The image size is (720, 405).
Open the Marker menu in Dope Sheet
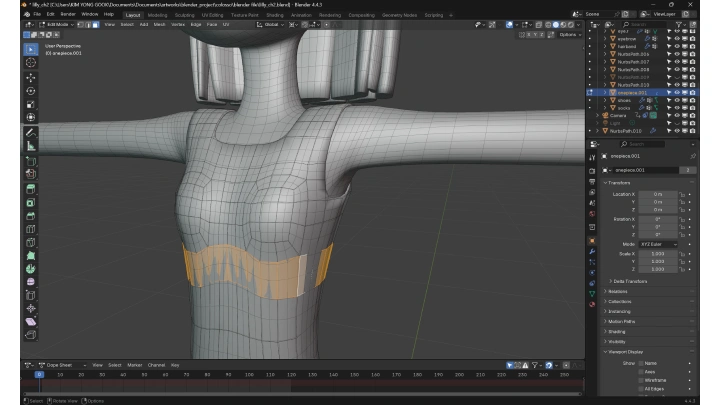click(x=135, y=366)
